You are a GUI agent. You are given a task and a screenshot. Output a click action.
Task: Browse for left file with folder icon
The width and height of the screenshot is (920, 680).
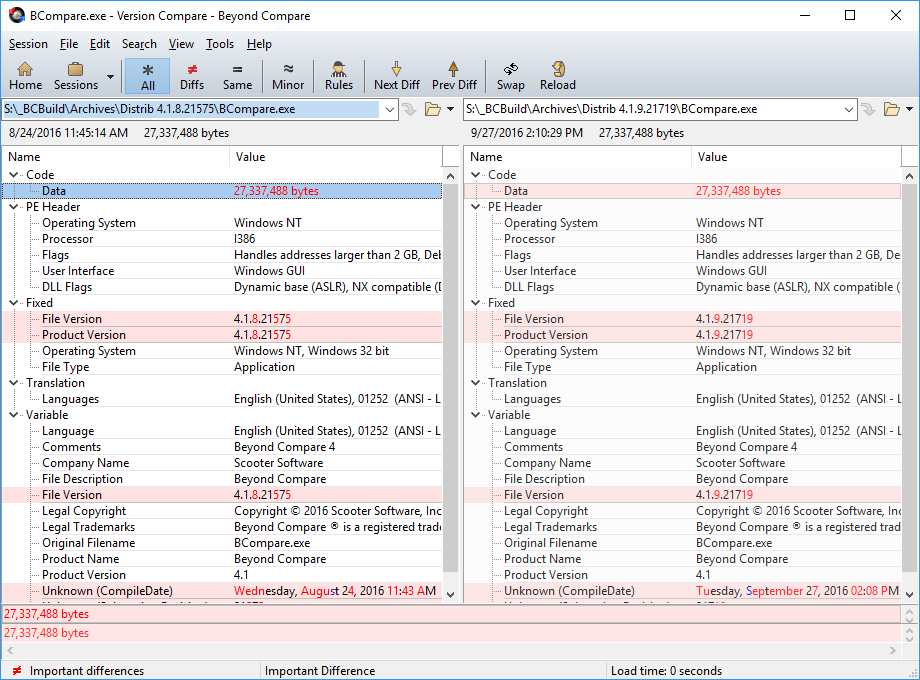[433, 109]
